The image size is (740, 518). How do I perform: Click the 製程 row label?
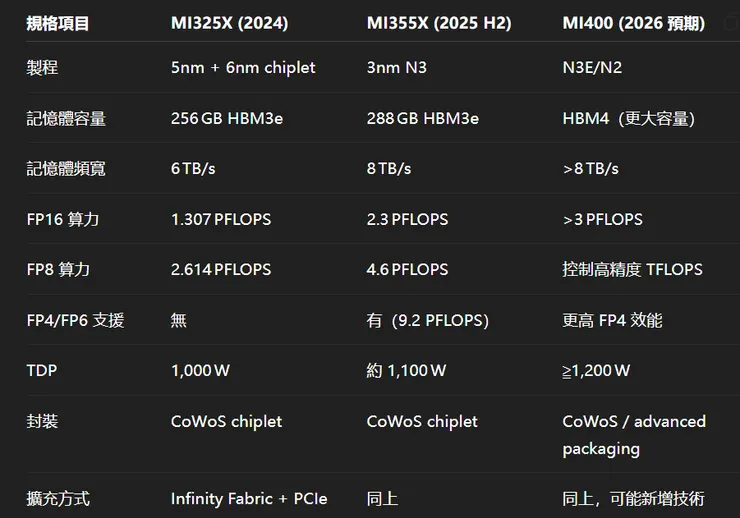click(x=43, y=68)
